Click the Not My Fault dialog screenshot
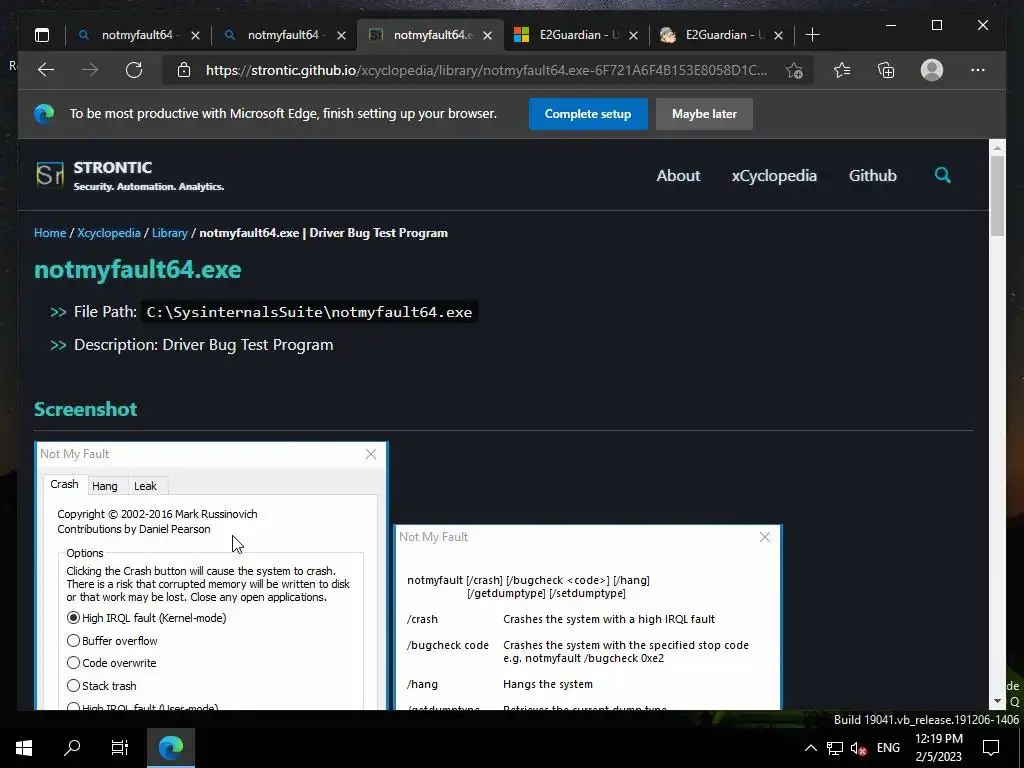 [x=212, y=576]
